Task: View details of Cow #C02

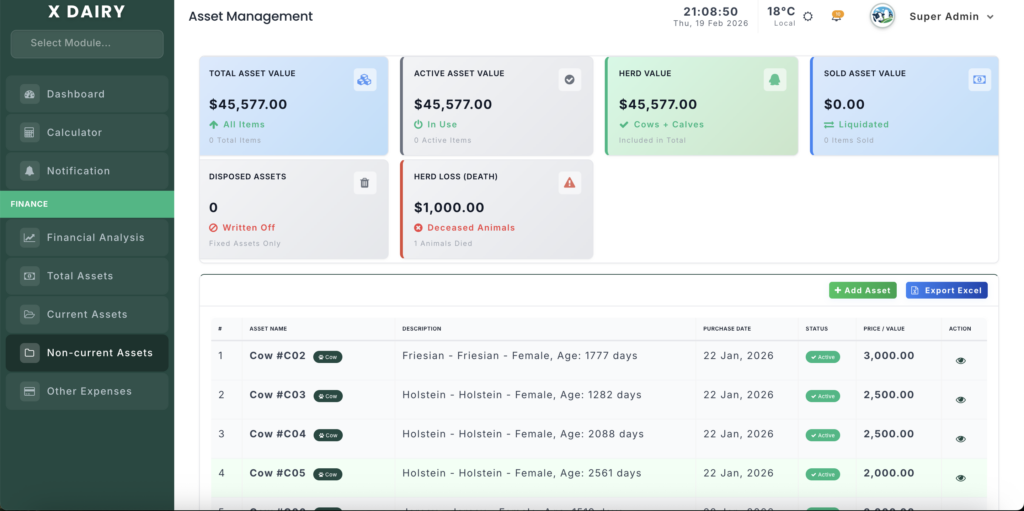Action: click(960, 360)
